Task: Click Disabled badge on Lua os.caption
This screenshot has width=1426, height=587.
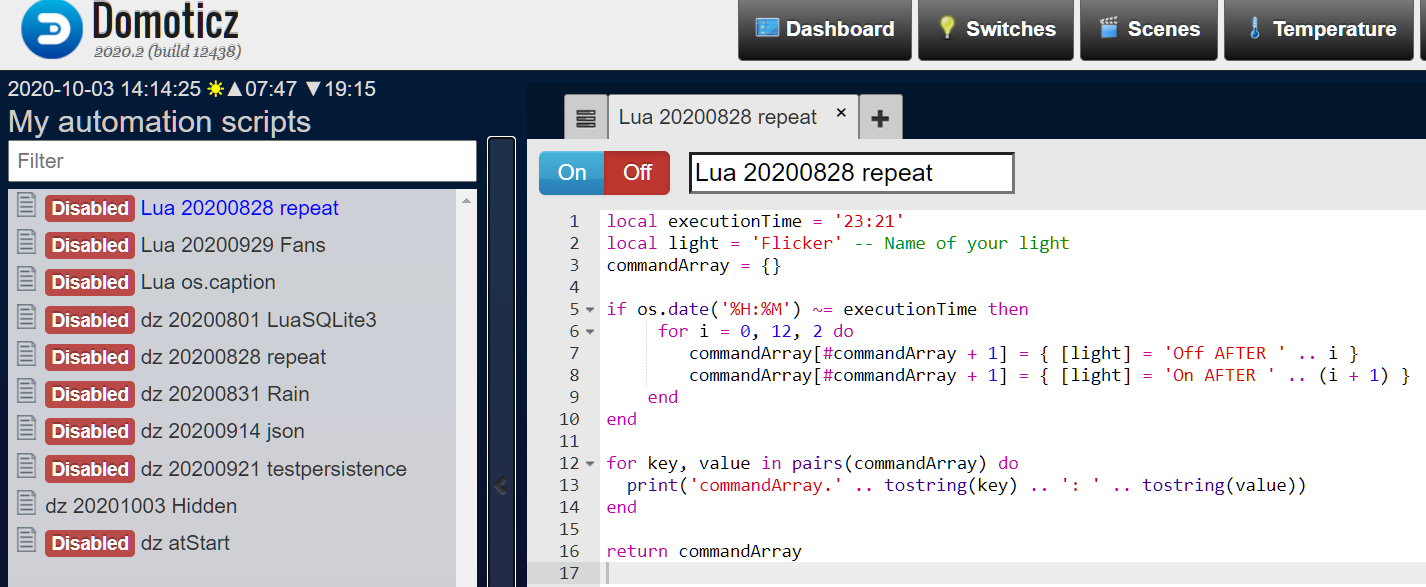Action: pos(90,282)
